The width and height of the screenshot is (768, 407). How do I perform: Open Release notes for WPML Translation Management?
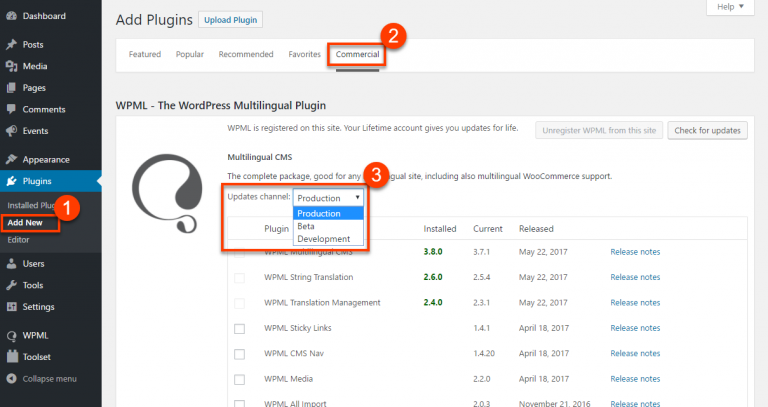[635, 303]
